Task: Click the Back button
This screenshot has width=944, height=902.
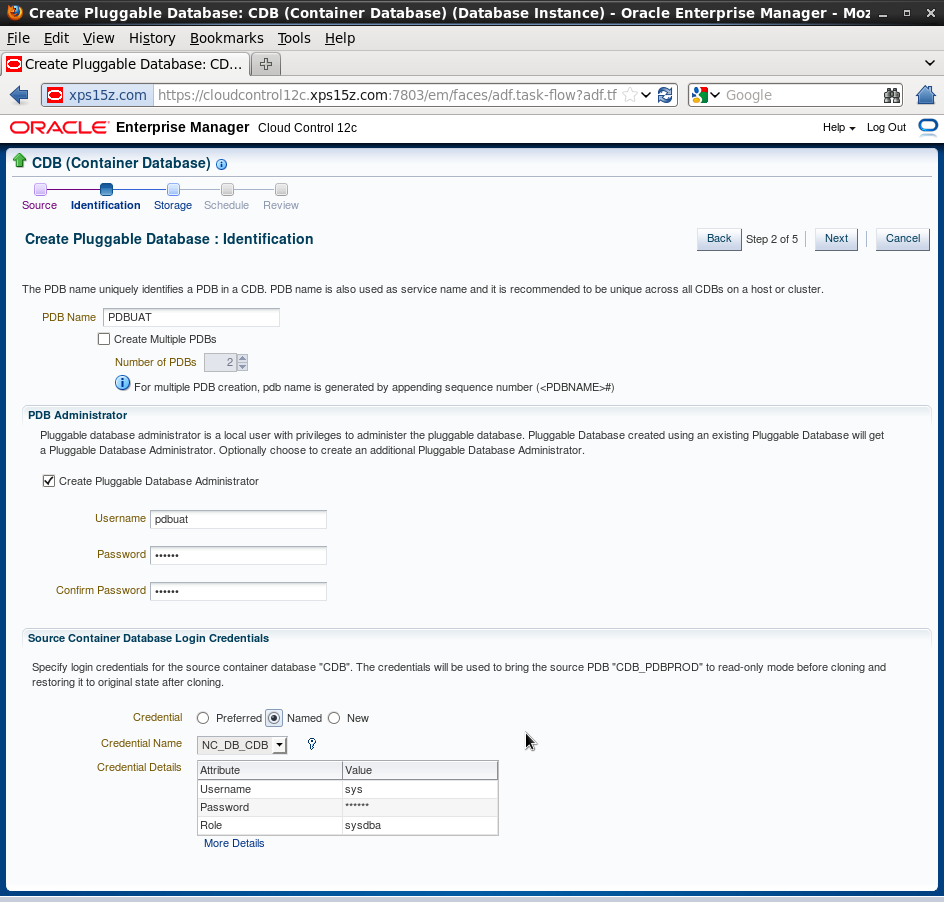Action: [719, 238]
